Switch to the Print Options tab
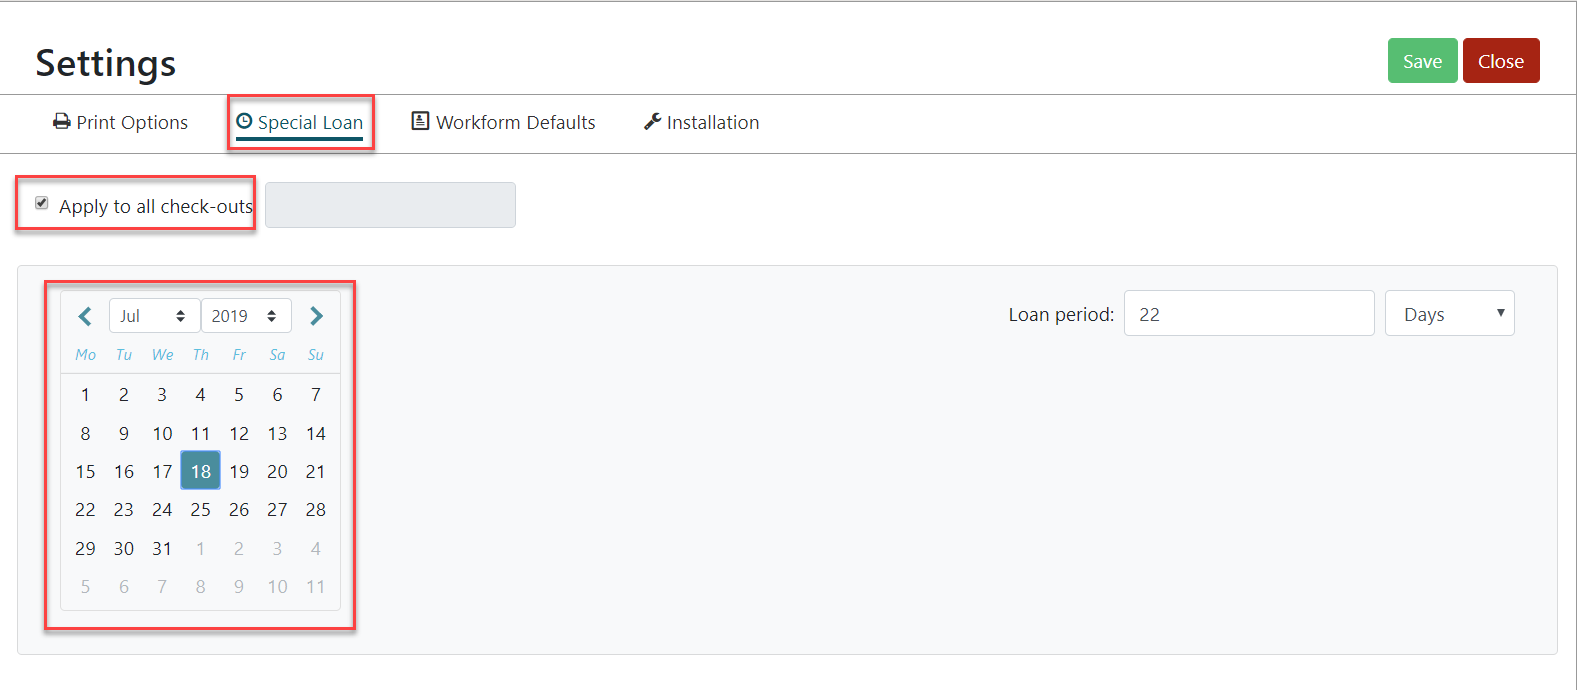Image resolution: width=1577 pixels, height=690 pixels. [121, 122]
